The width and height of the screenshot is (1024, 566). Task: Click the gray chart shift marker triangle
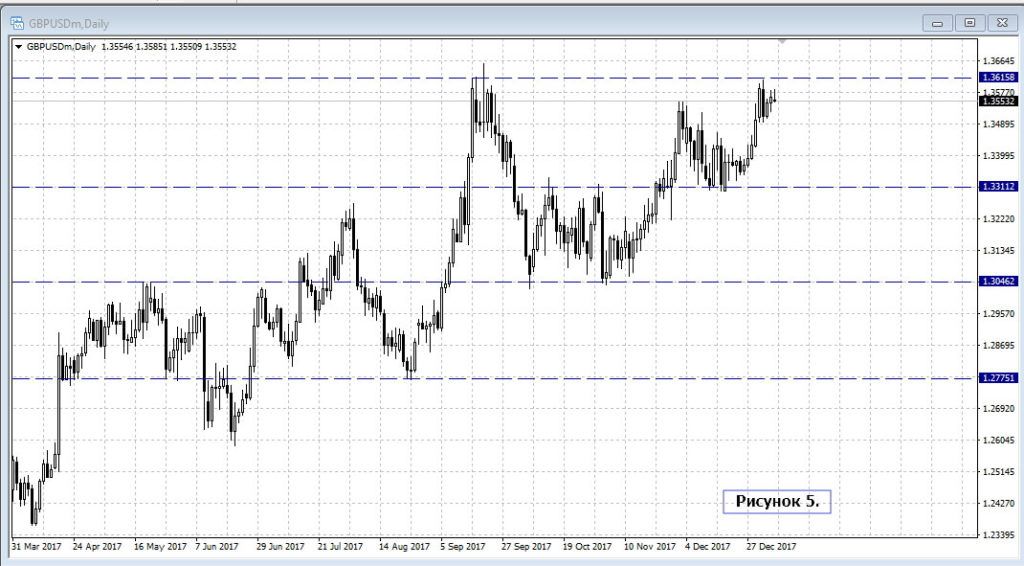[781, 41]
